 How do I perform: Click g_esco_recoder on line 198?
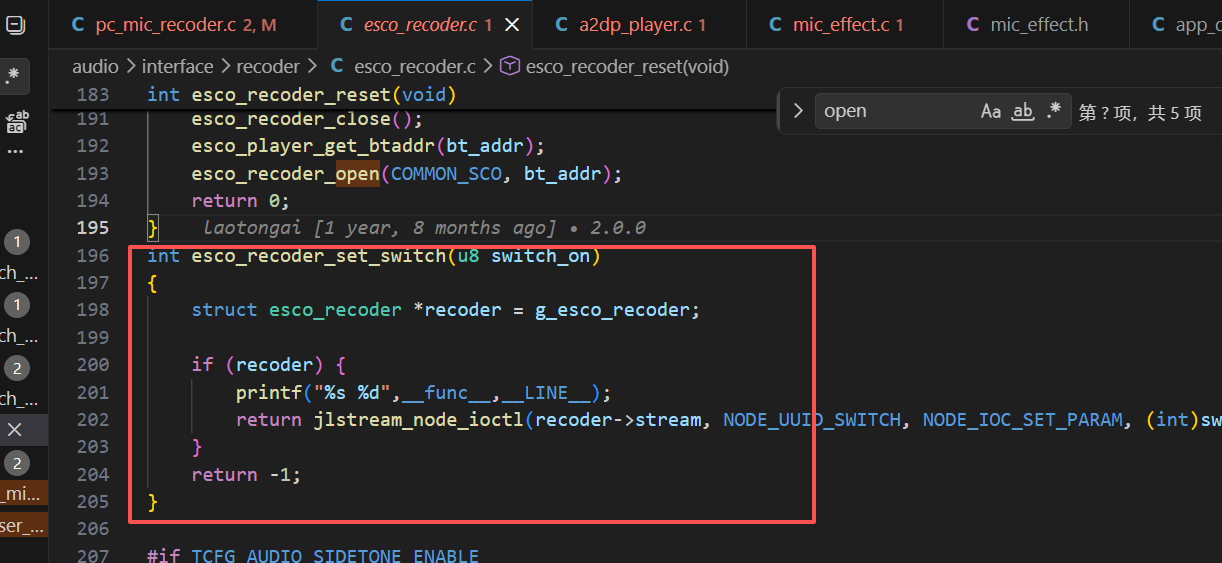pos(614,310)
